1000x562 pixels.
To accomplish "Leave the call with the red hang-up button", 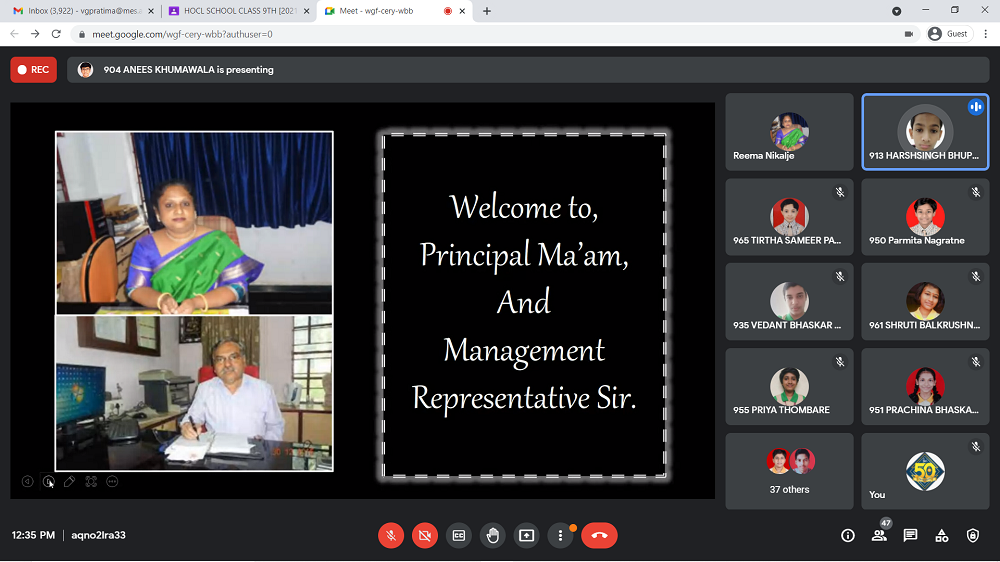I will click(599, 536).
